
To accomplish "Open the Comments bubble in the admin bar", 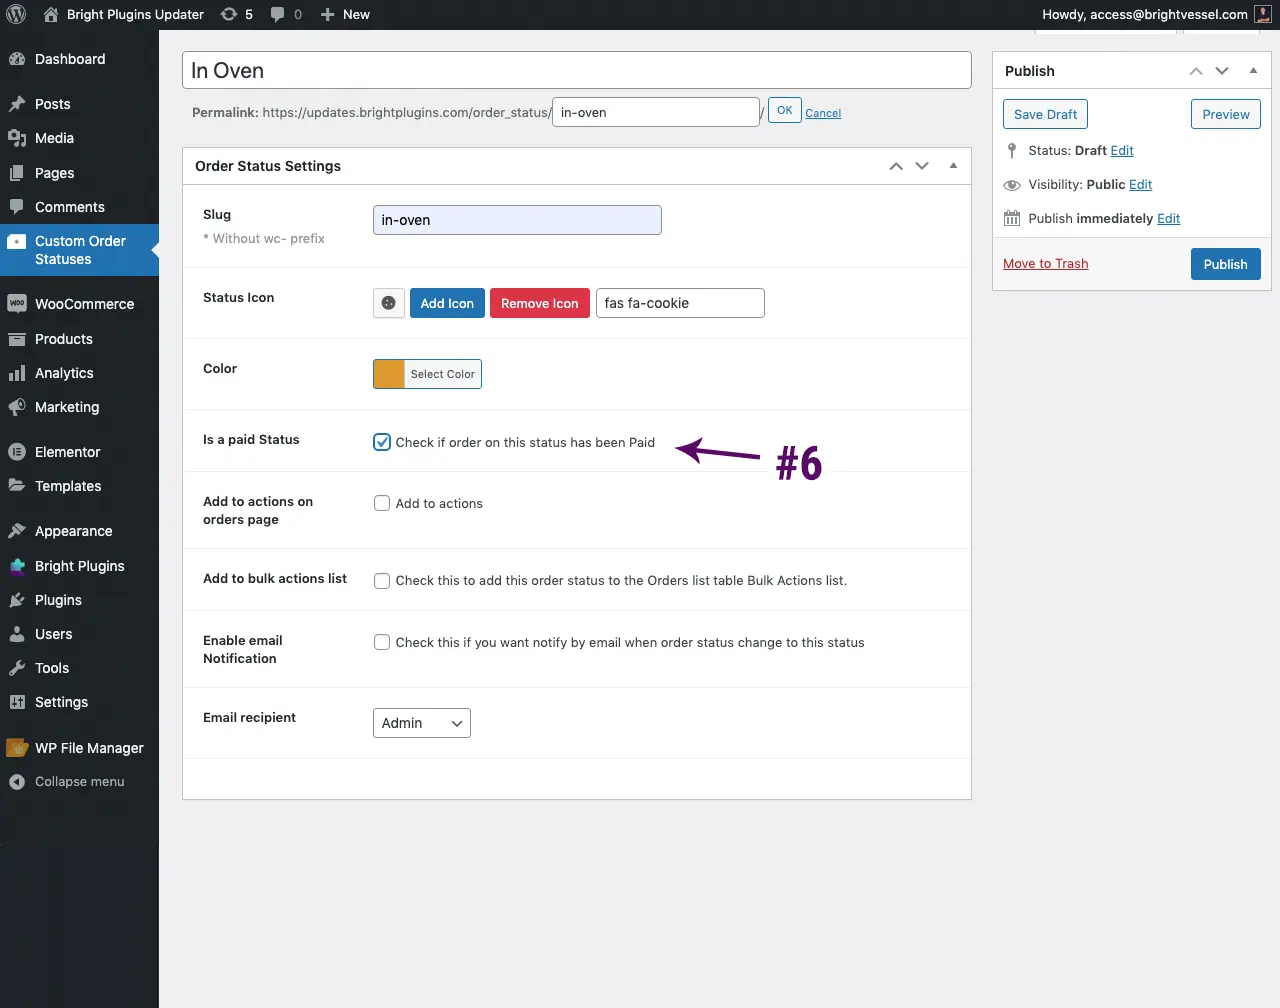I will pos(285,14).
